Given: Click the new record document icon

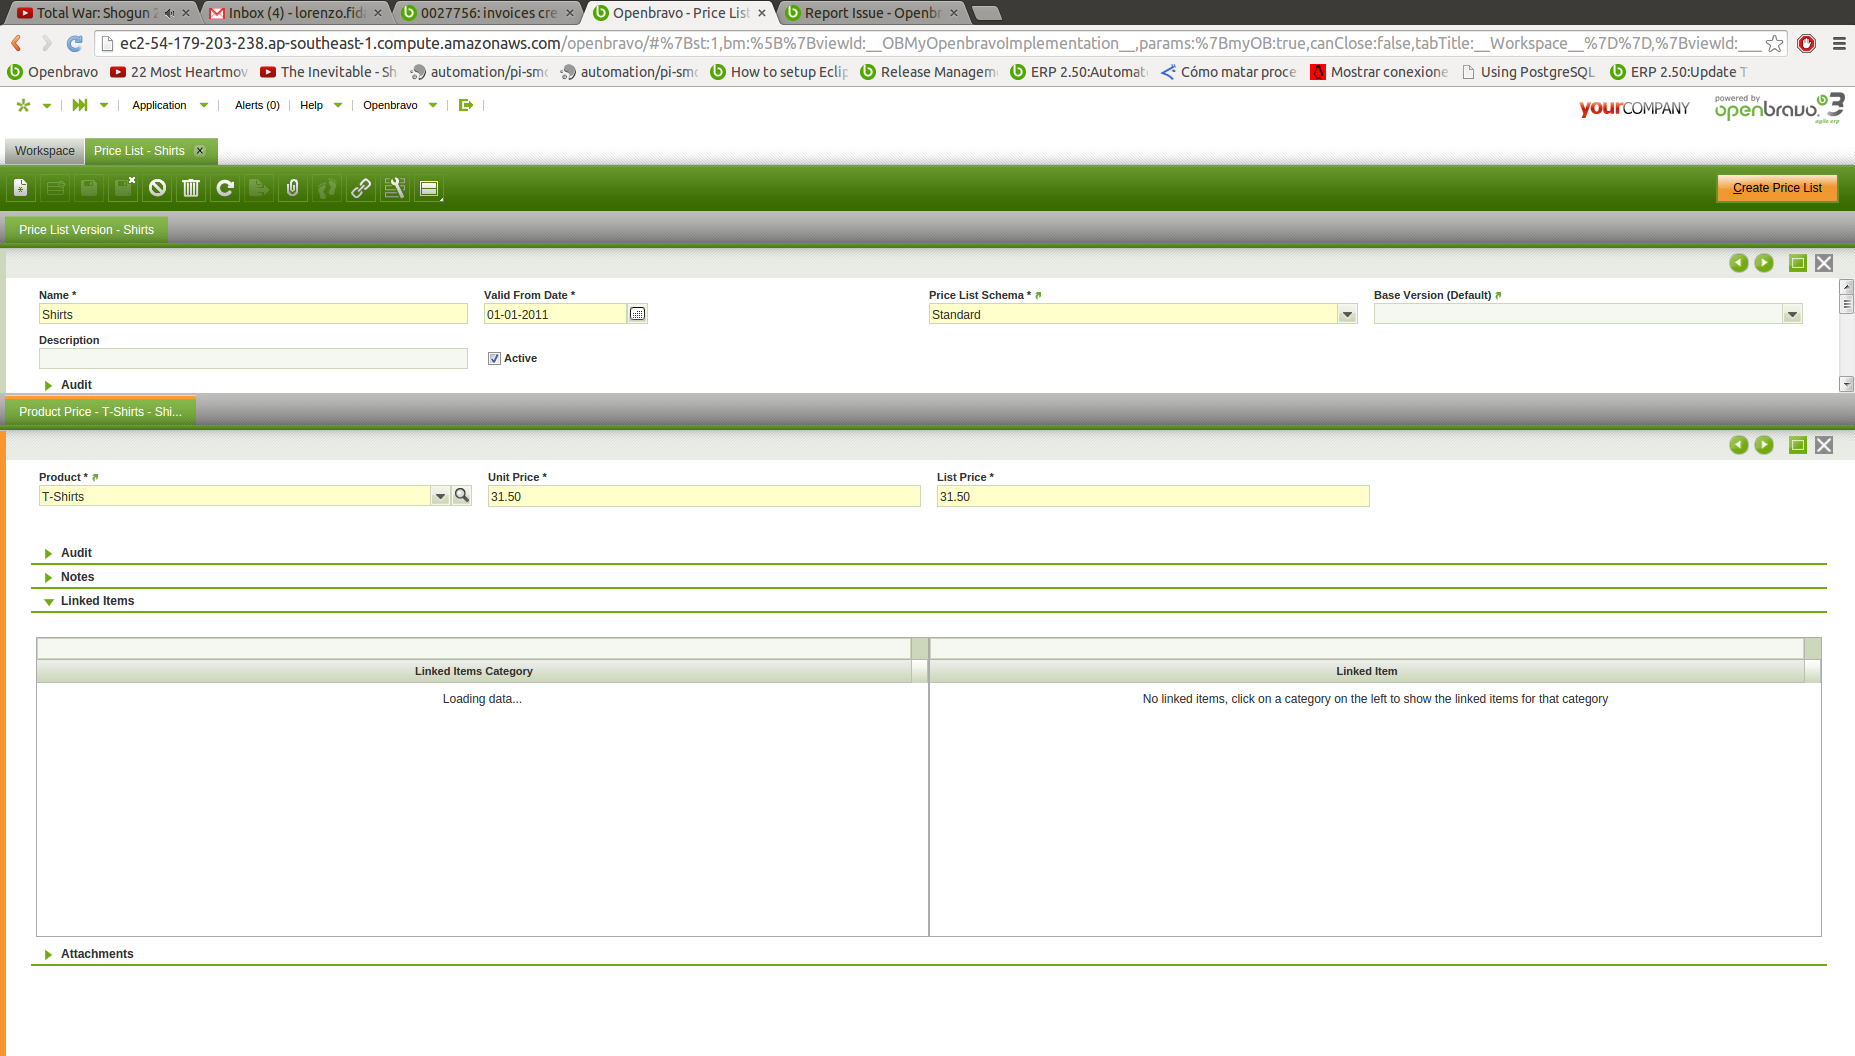Looking at the screenshot, I should click(21, 188).
